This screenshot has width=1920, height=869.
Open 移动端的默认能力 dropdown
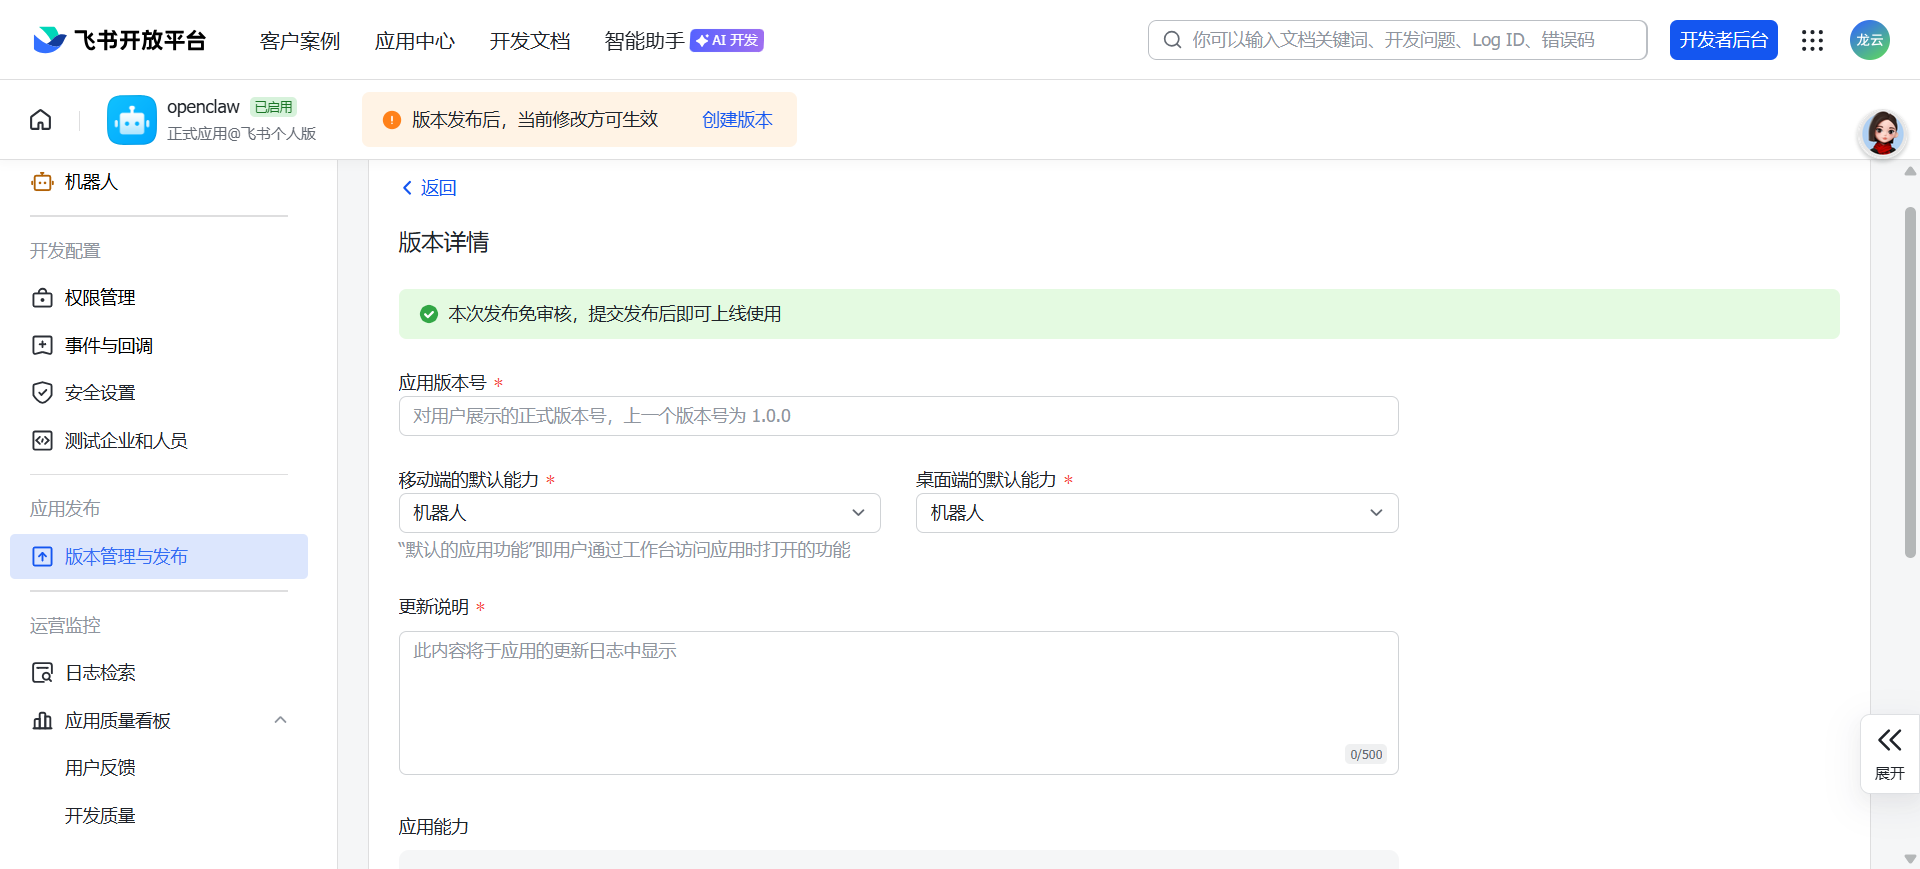639,513
